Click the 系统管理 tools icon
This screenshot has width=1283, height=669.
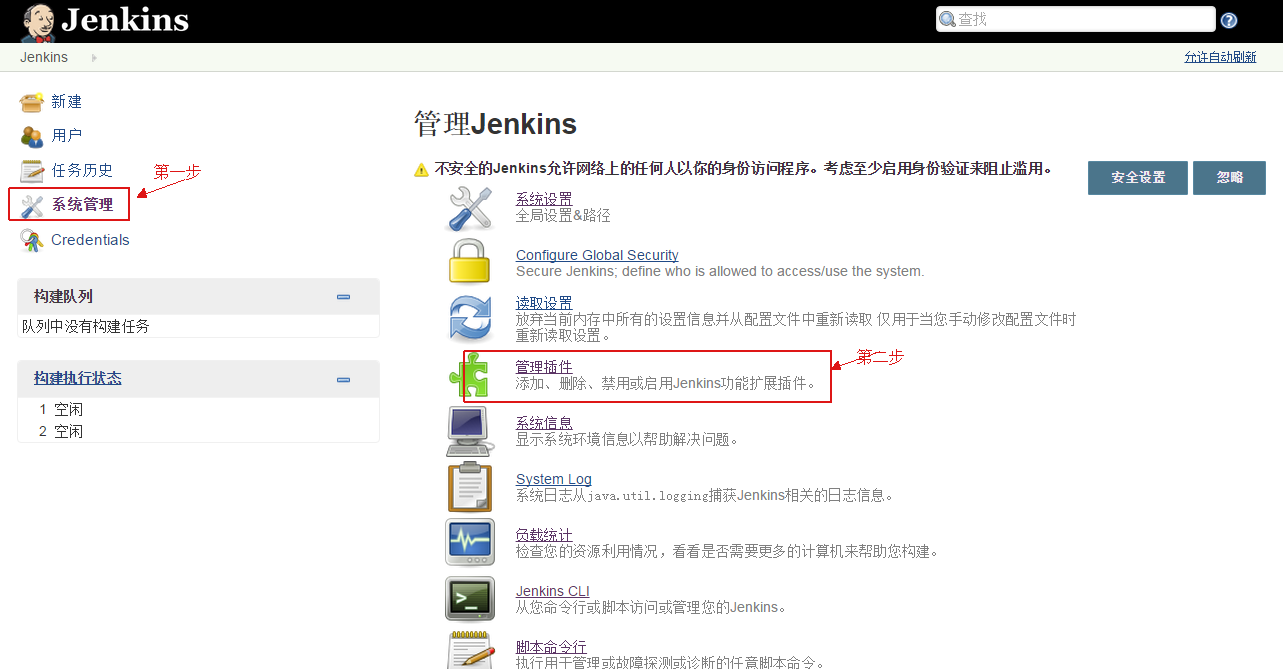click(x=32, y=206)
